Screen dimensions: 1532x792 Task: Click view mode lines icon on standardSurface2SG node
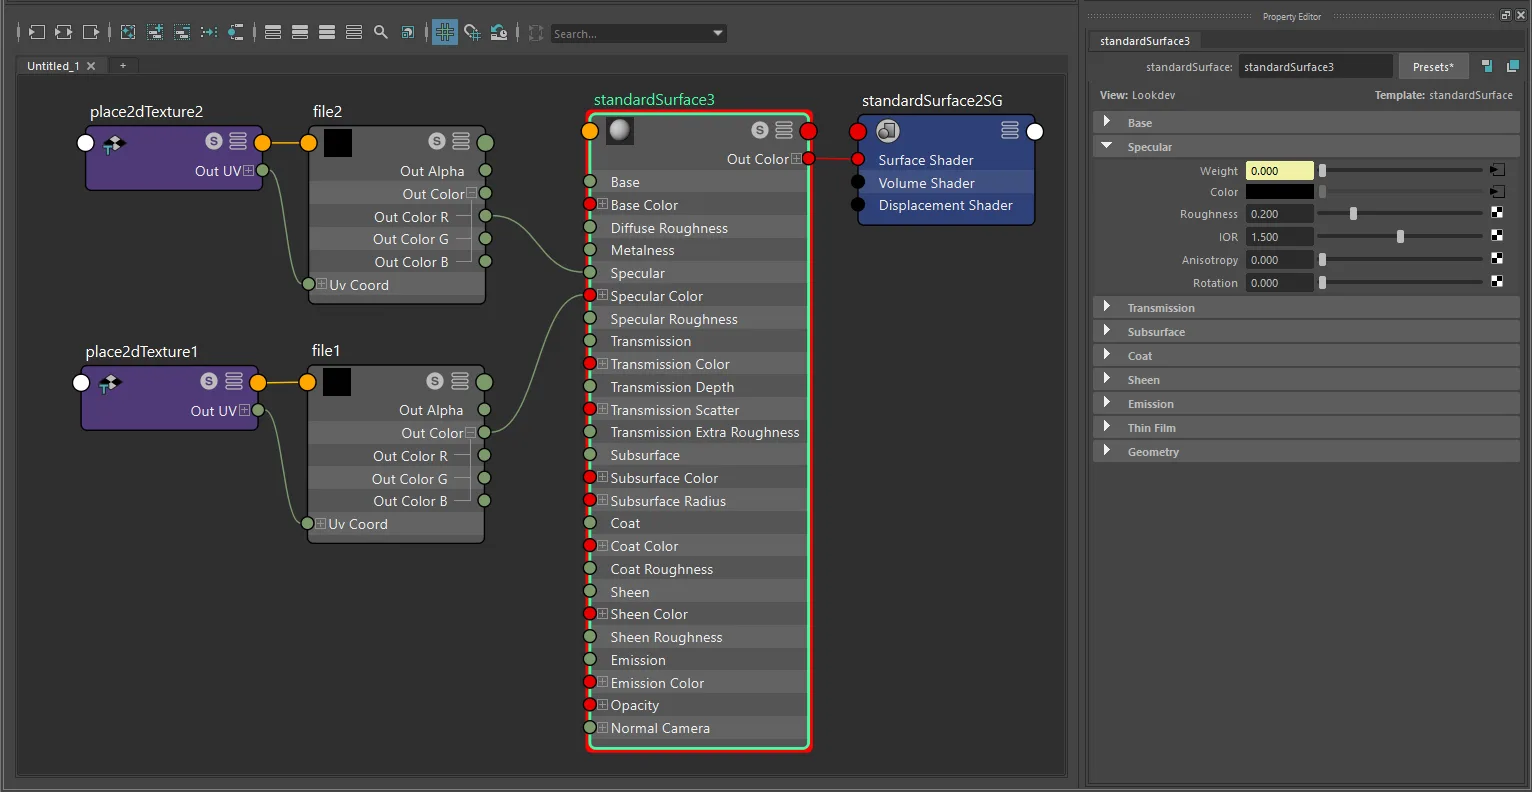coord(1010,130)
